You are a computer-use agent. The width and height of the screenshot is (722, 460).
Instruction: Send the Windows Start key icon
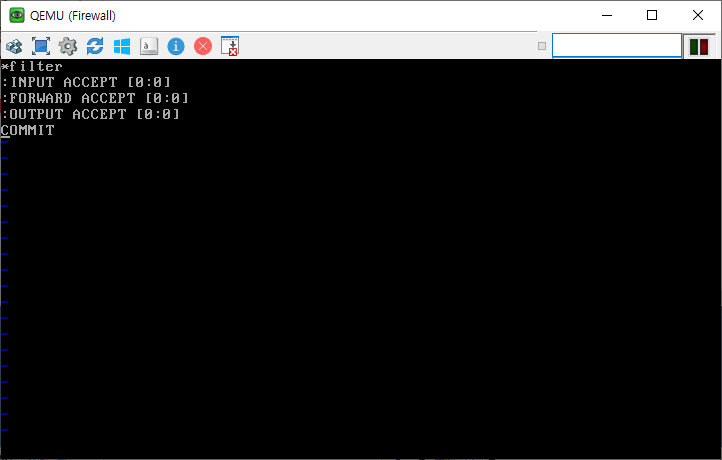tap(122, 46)
